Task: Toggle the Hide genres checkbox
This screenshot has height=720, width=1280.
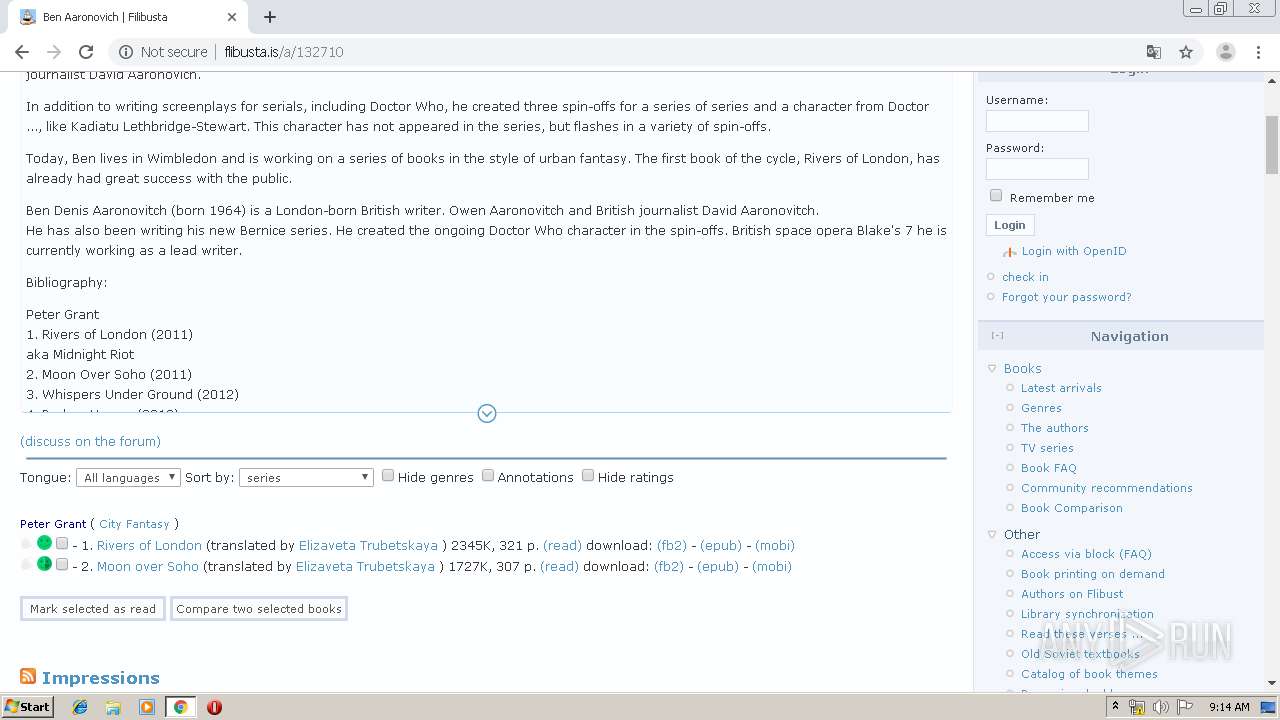Action: coord(388,476)
